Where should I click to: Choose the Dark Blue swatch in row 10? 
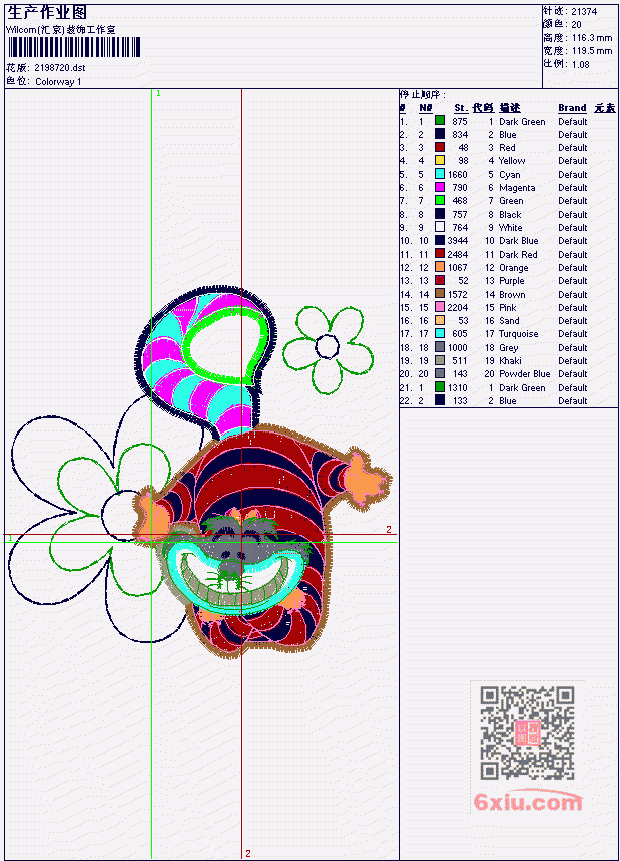coord(440,241)
